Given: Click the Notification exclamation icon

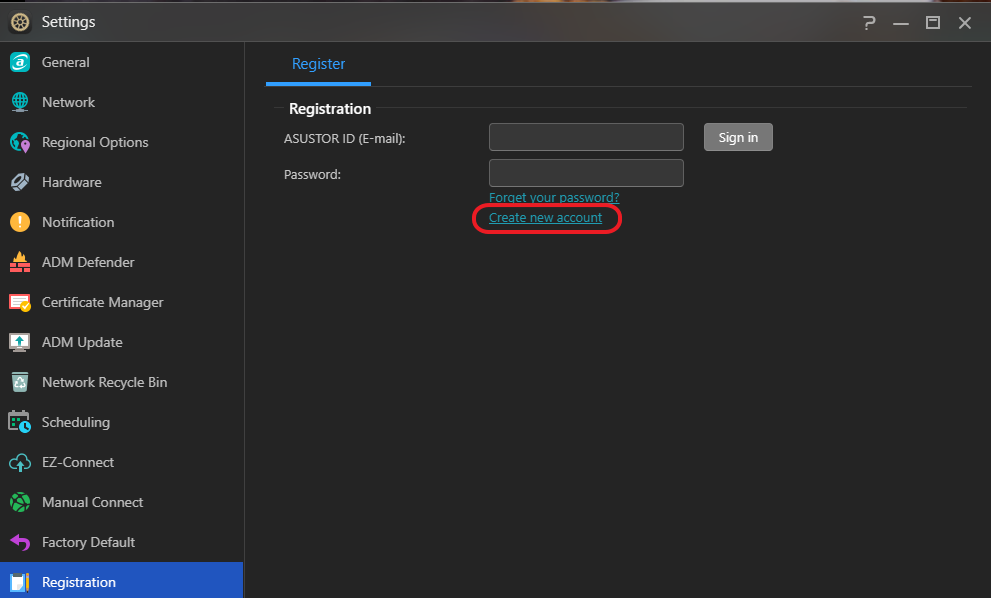Looking at the screenshot, I should click(20, 222).
